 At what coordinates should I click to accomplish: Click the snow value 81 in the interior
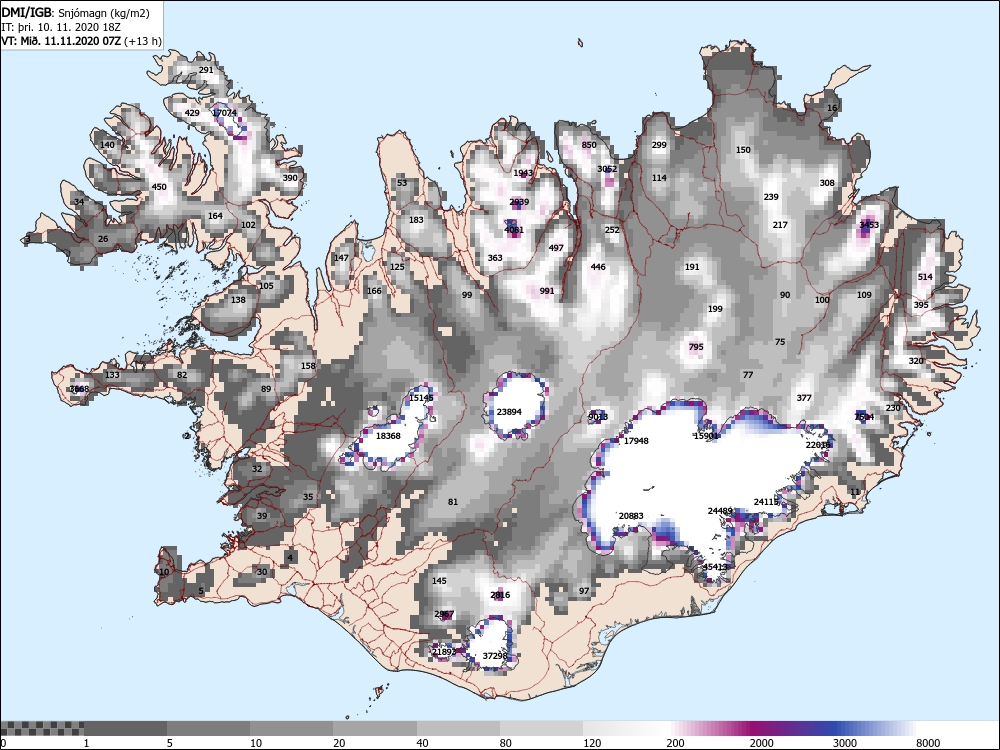click(x=453, y=502)
